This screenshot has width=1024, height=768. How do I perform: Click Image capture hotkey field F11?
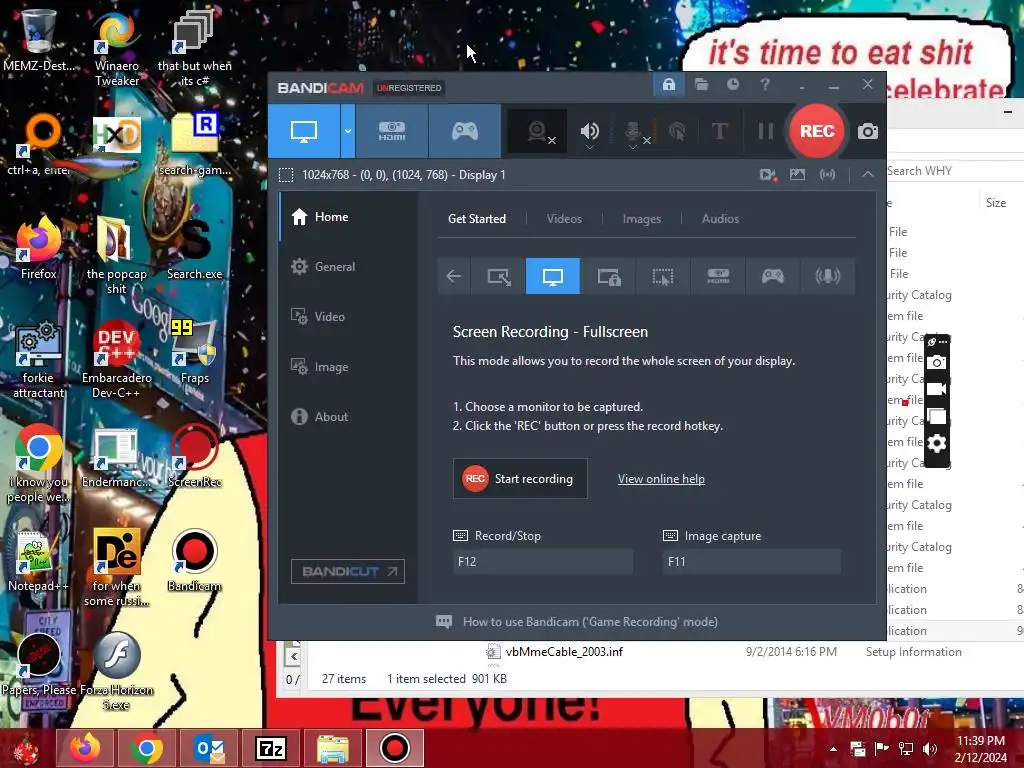point(752,562)
